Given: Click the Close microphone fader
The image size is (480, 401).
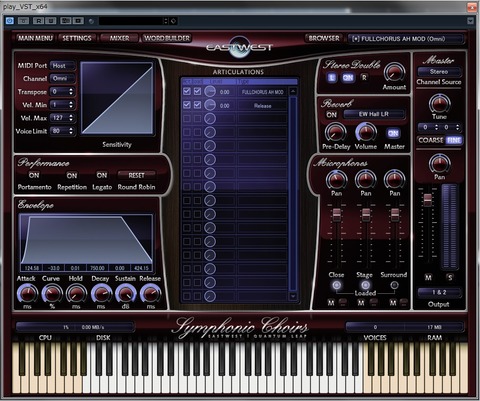Looking at the screenshot, I should pyautogui.click(x=336, y=215).
